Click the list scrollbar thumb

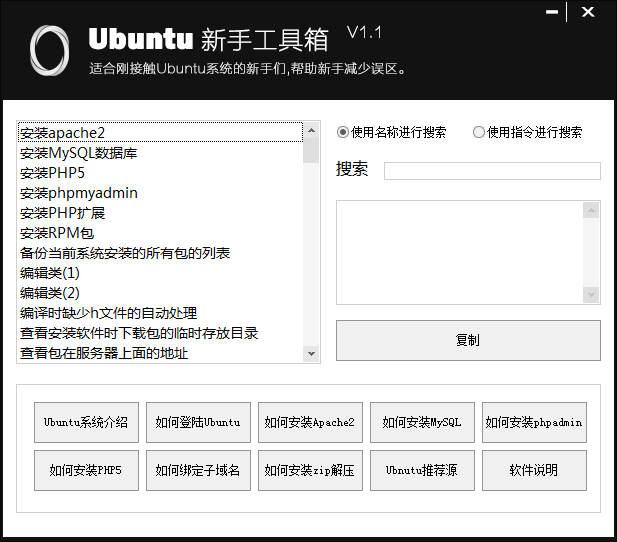point(311,150)
